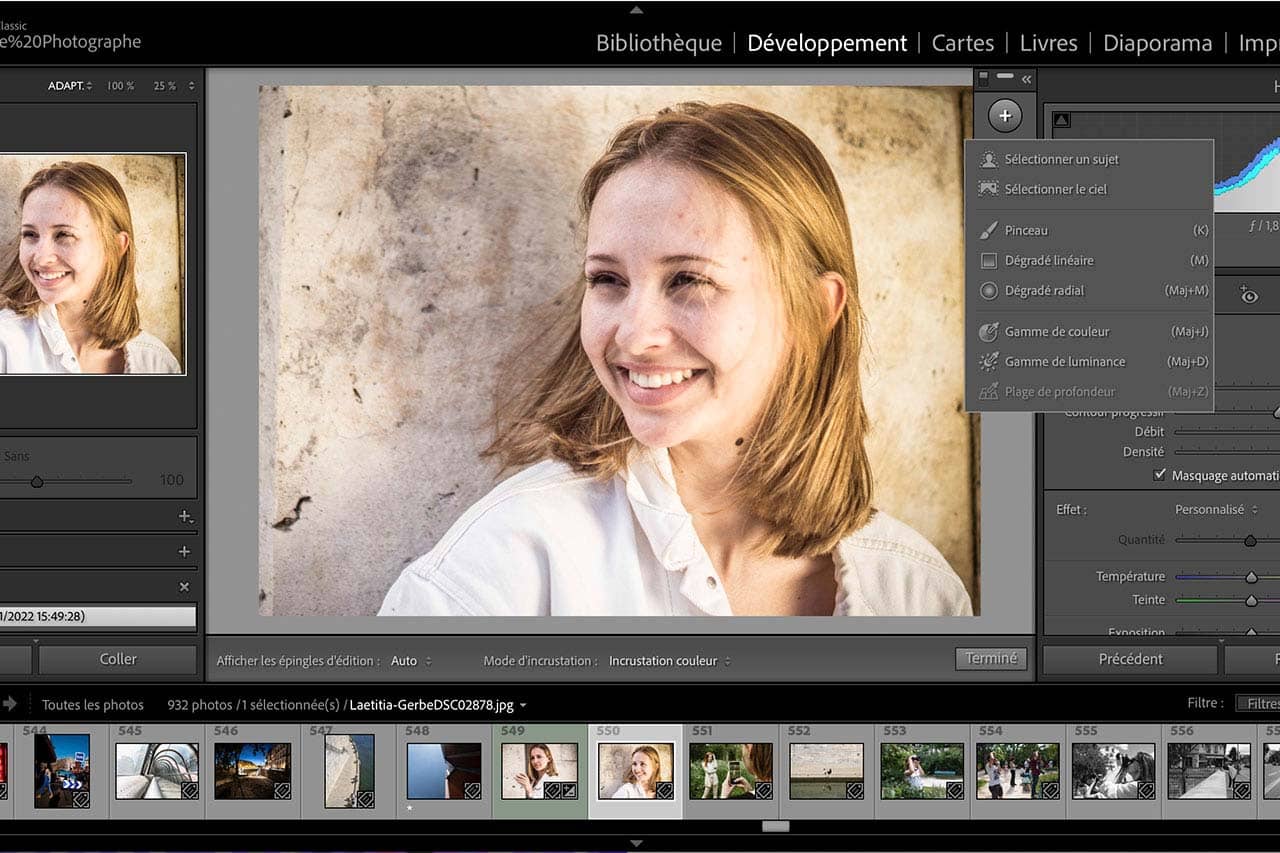Select the Gamme de couleur mask icon
The image size is (1280, 853).
coord(988,331)
